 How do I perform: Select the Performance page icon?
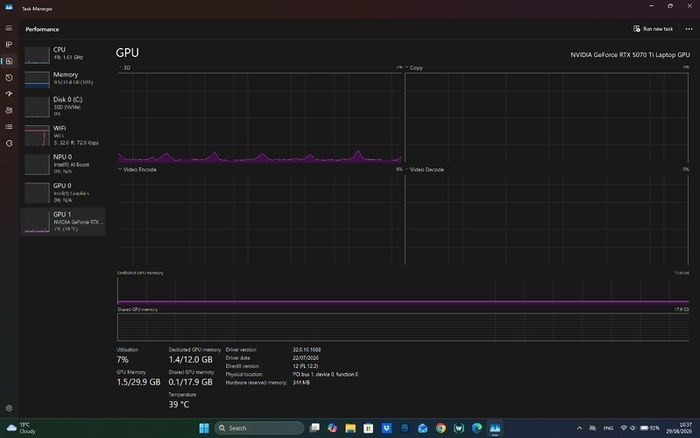coord(9,61)
